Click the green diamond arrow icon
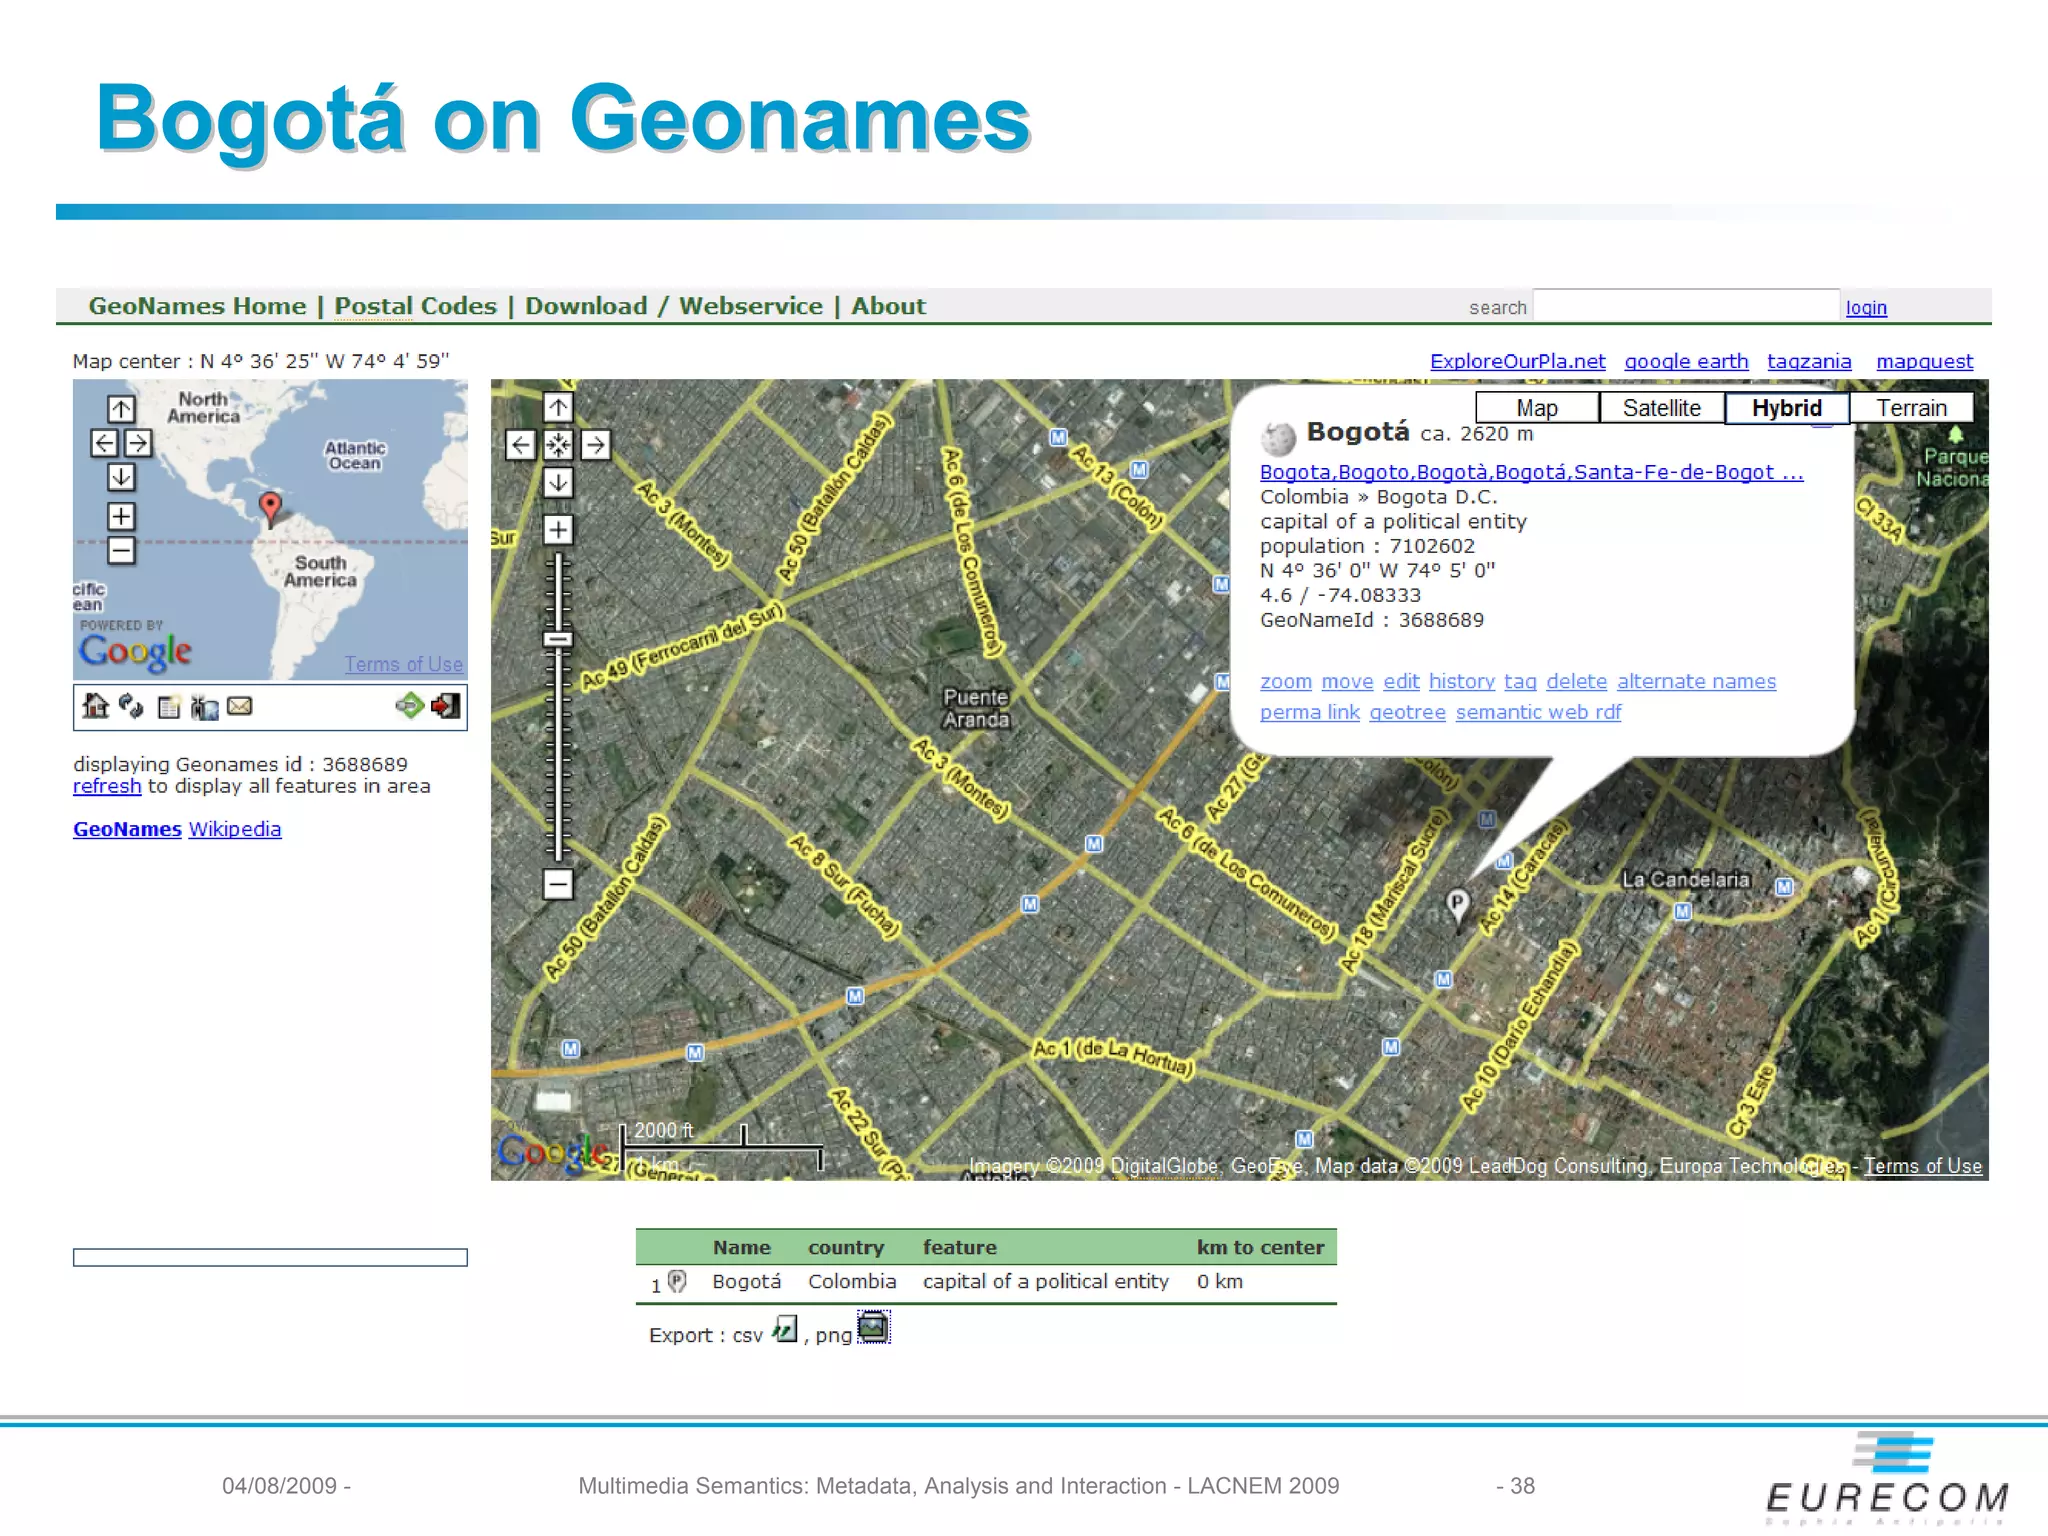 click(x=409, y=706)
